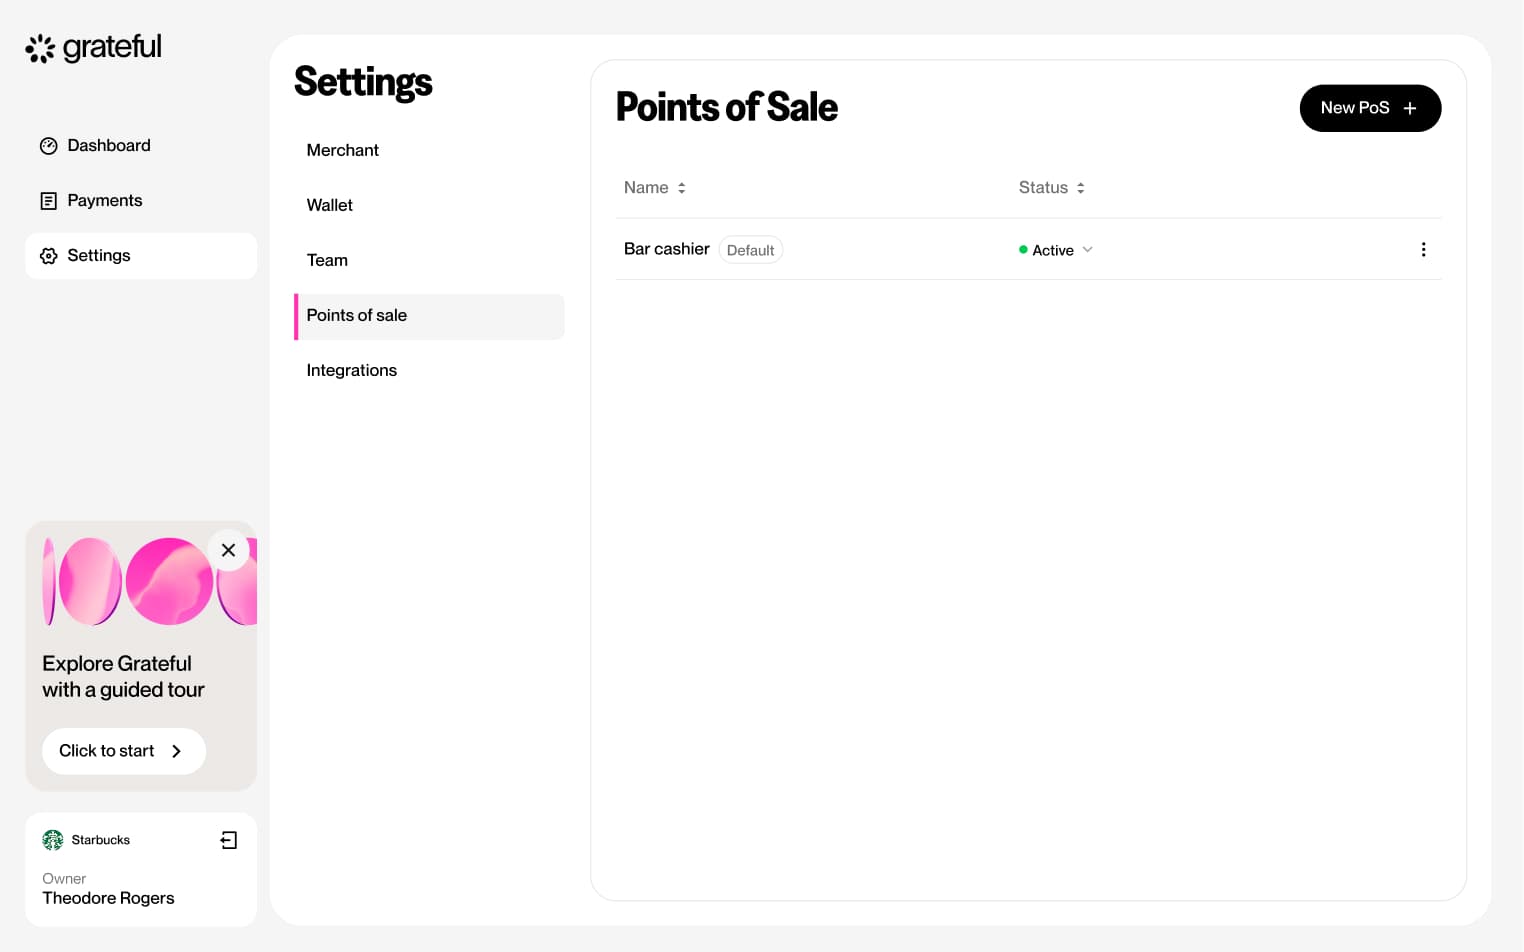Dismiss the guided tour card
1524x952 pixels.
(228, 550)
